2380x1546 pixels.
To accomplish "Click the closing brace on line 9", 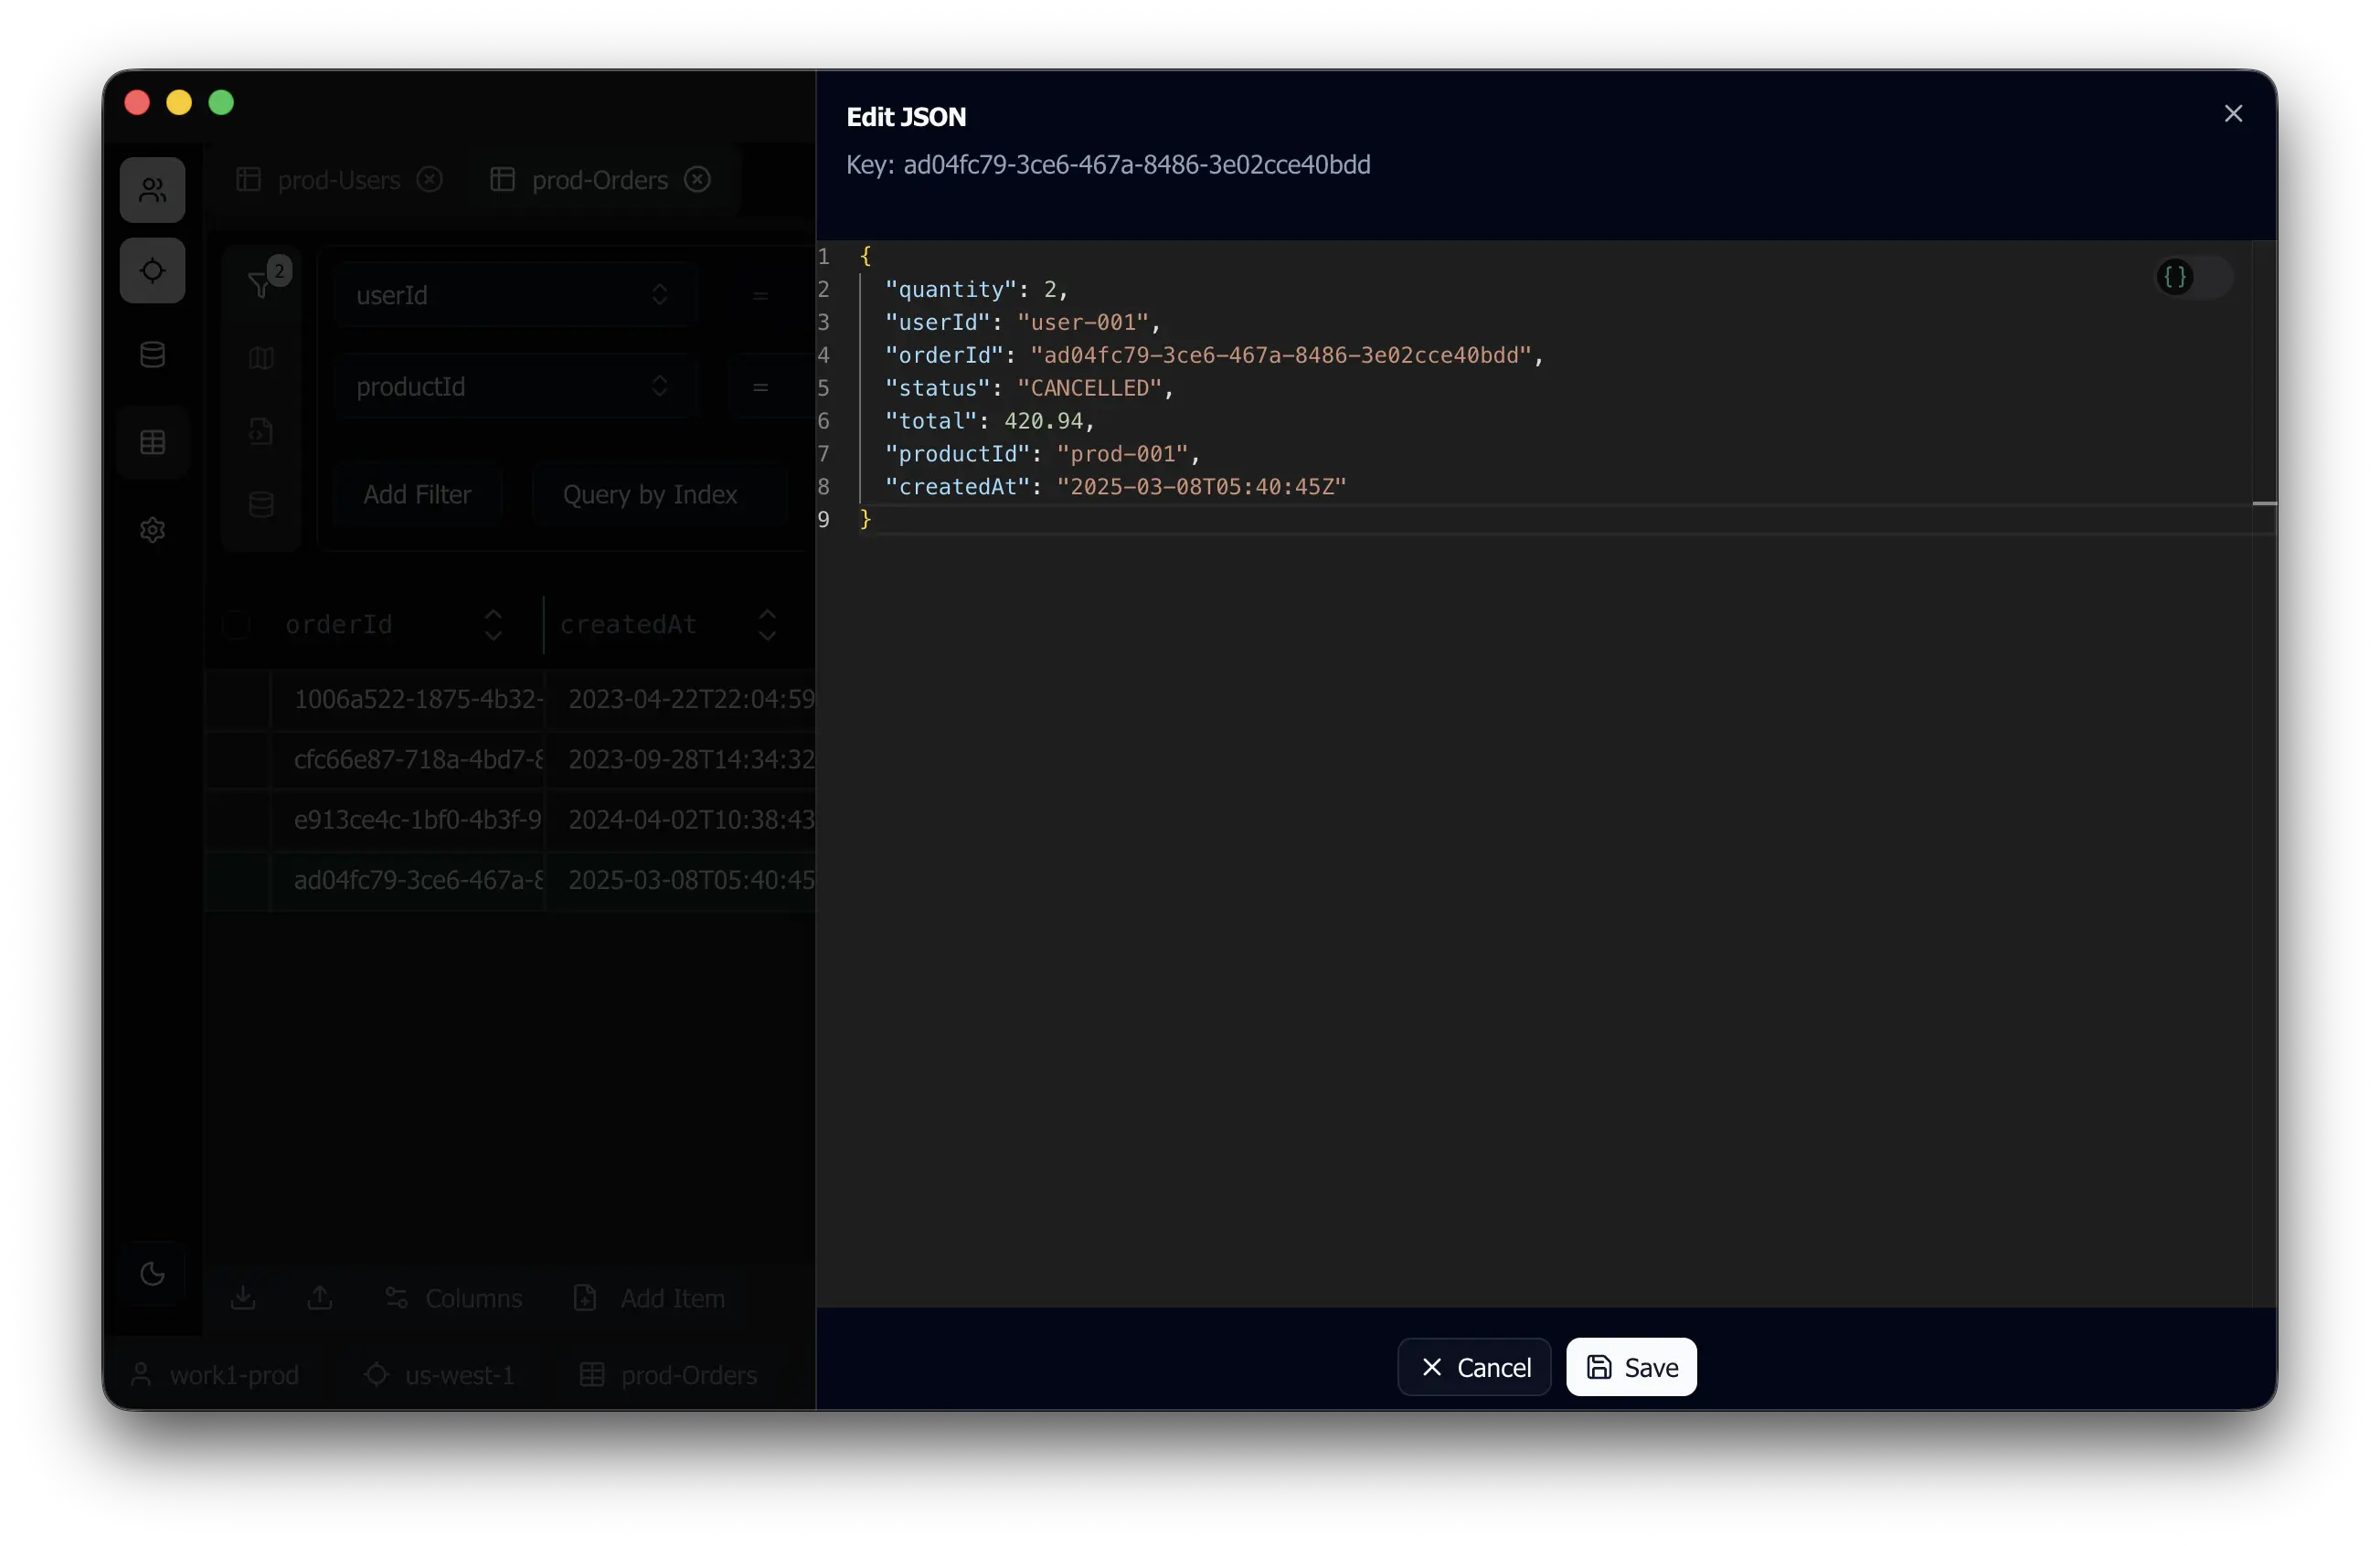I will point(865,519).
